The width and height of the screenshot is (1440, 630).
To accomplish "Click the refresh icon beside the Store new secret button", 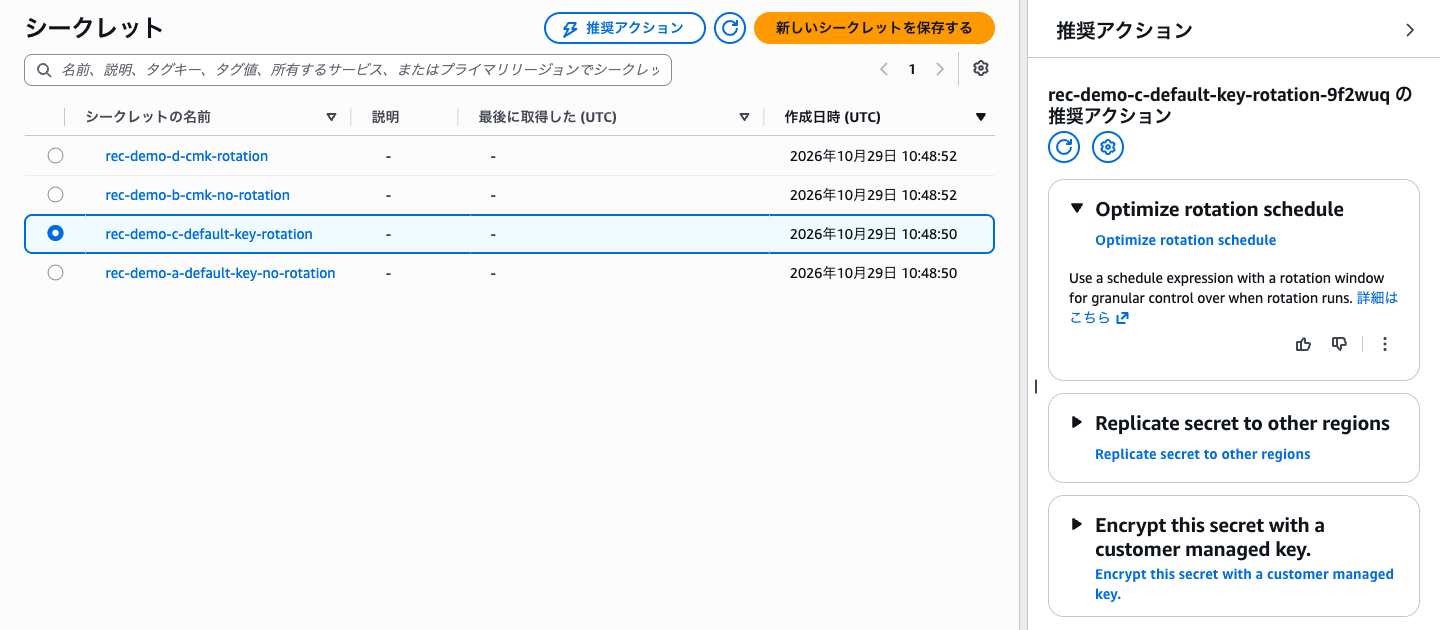I will coord(730,28).
